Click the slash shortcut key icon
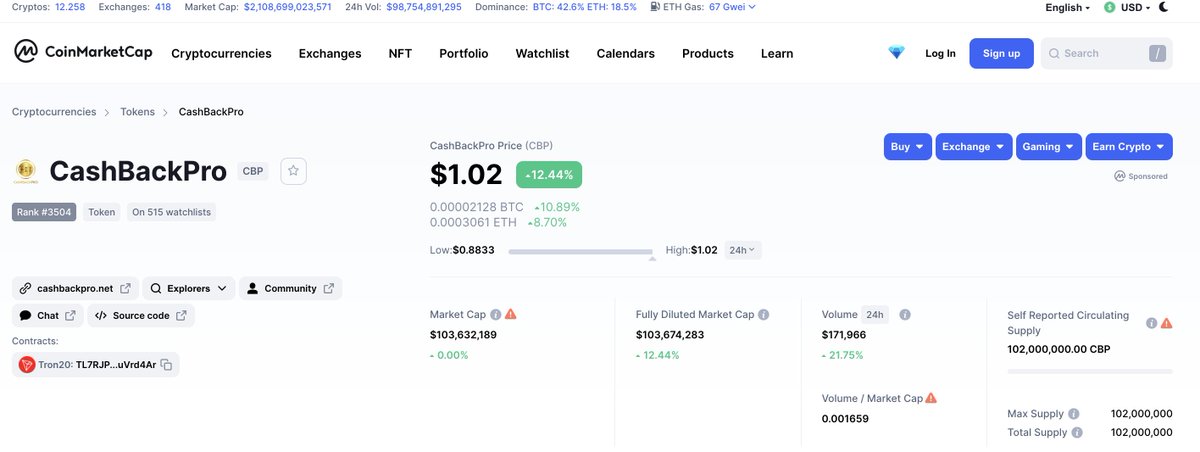 coord(1157,53)
